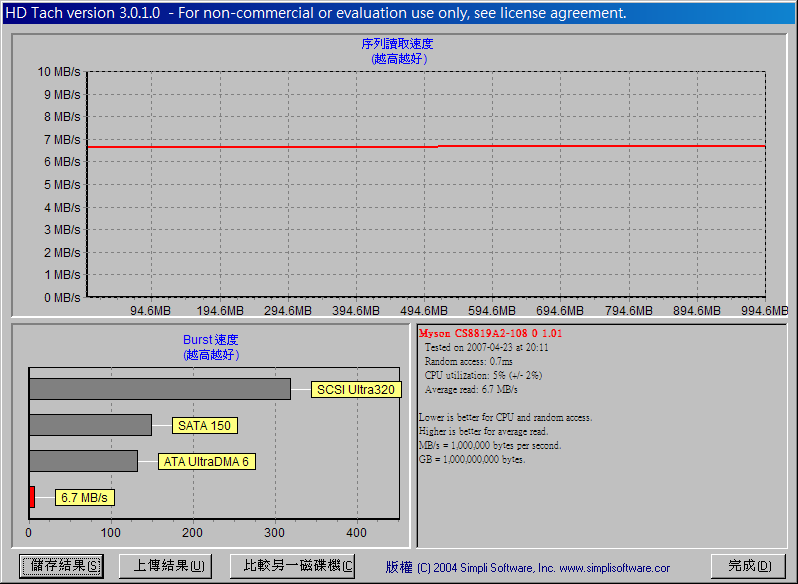798x584 pixels.
Task: Click the Average read: 6.7 MB/s line
Action: click(471, 389)
